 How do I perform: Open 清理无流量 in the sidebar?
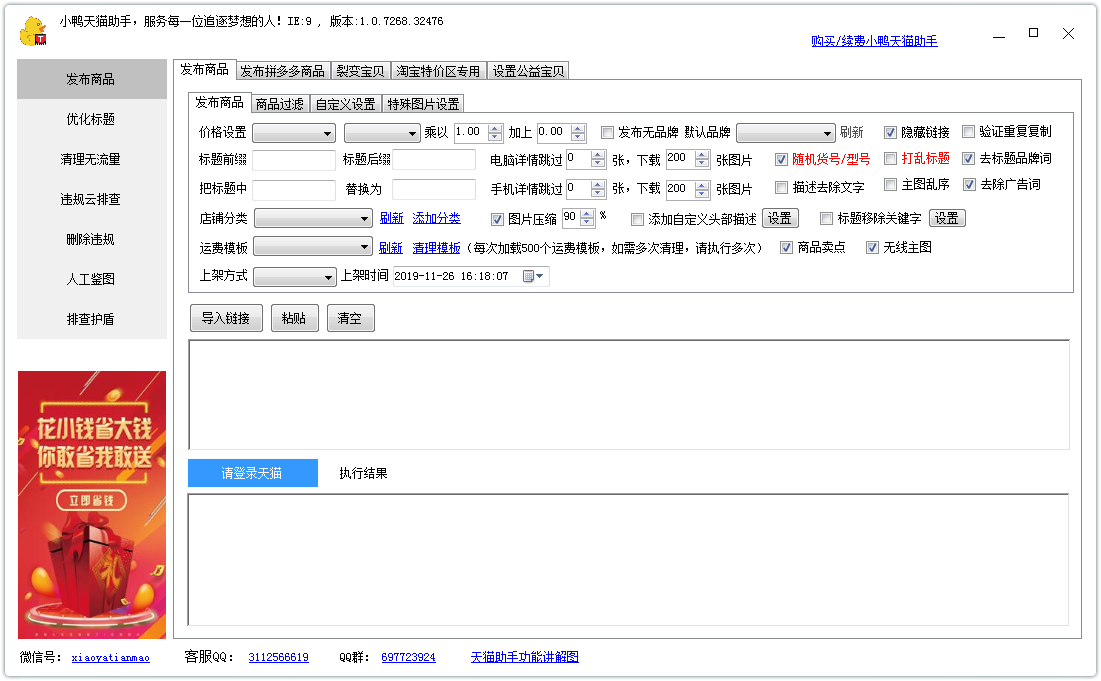(92, 159)
